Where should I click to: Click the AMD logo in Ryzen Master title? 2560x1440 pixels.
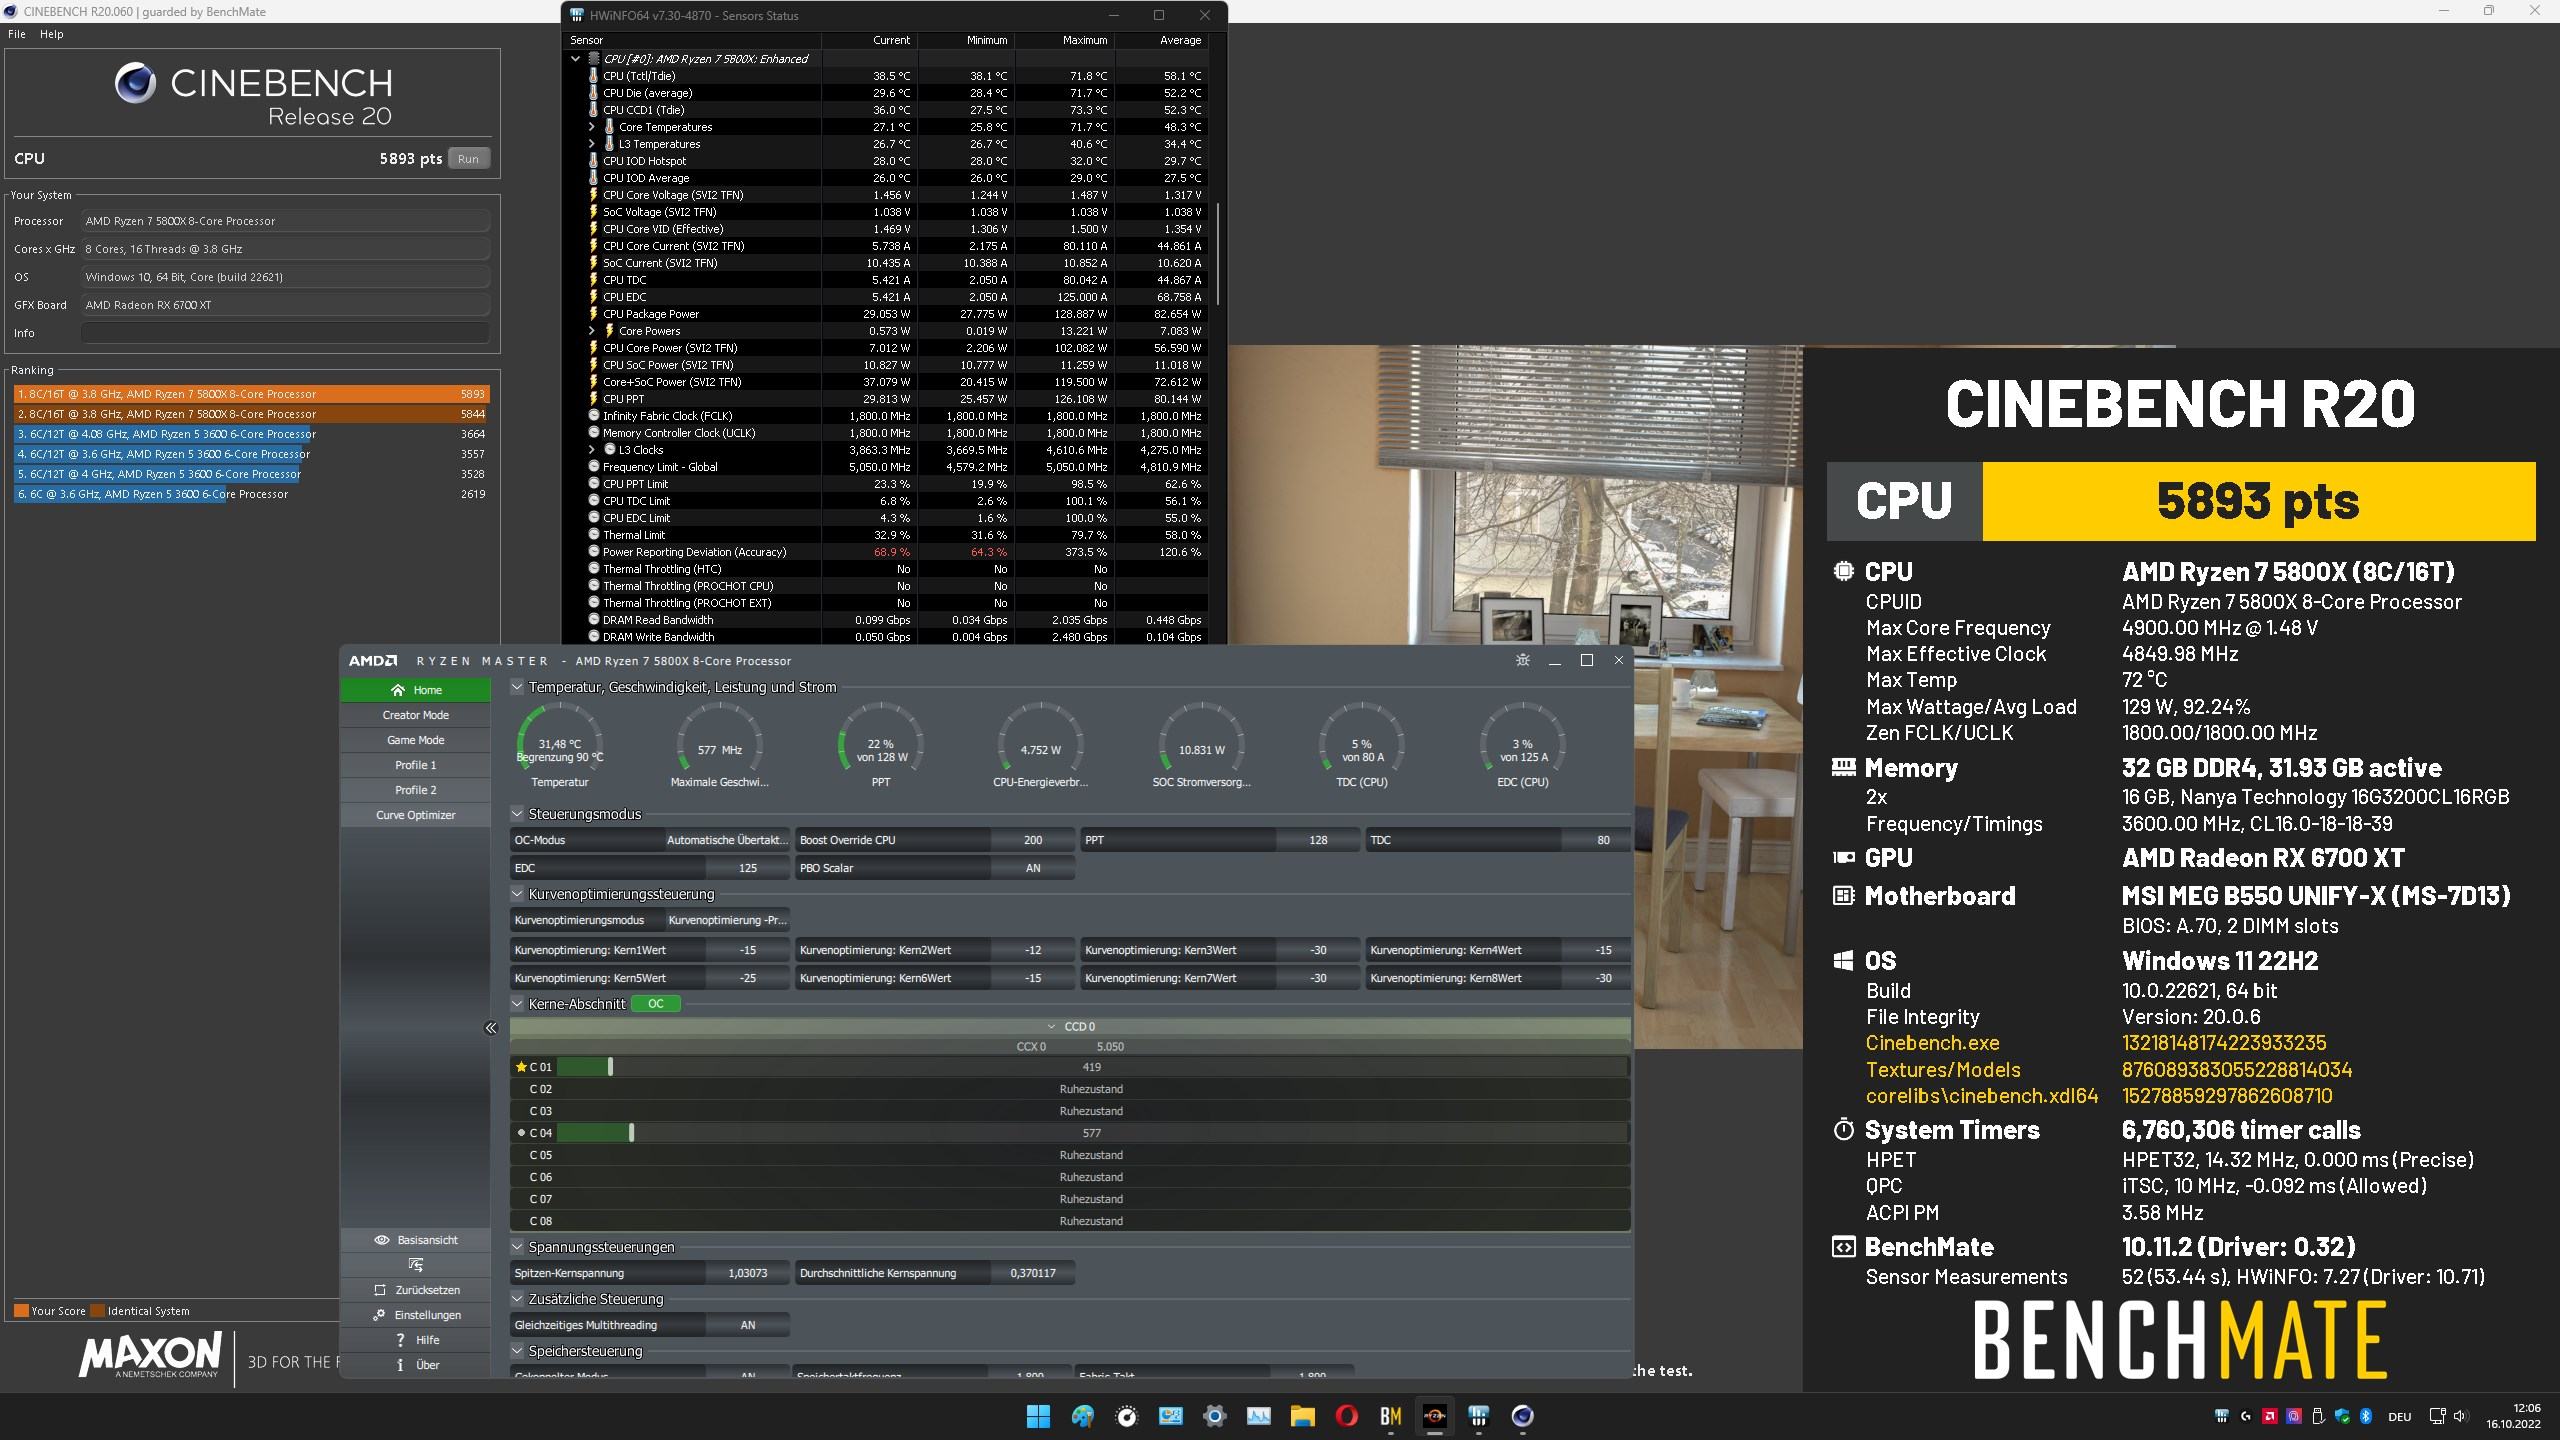[372, 660]
